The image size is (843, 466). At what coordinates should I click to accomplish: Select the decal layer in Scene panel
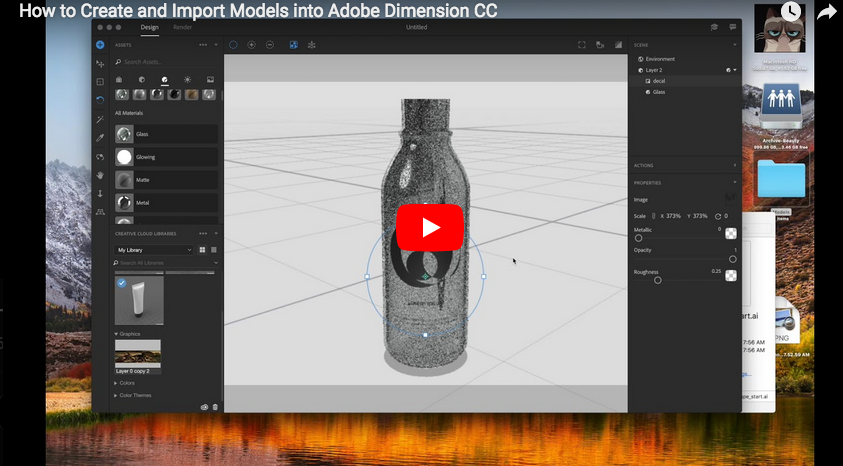point(659,81)
